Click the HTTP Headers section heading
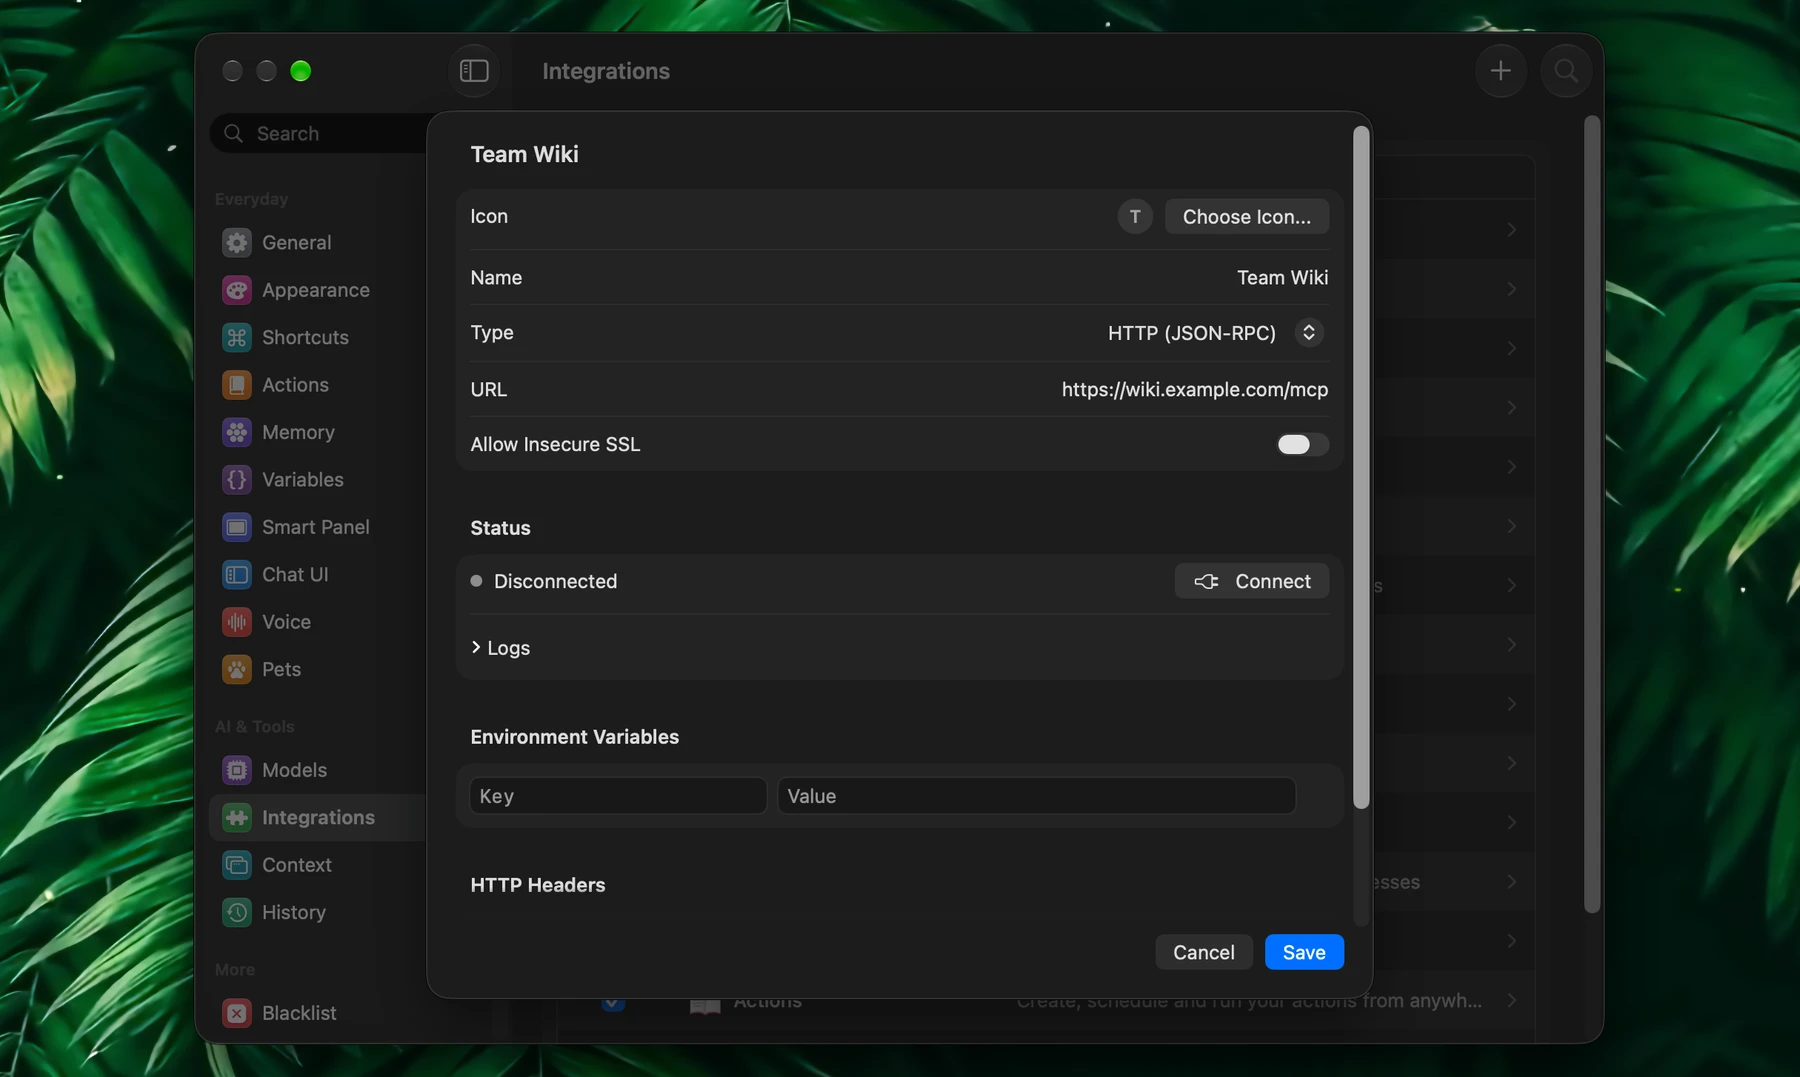The image size is (1800, 1077). [x=538, y=885]
